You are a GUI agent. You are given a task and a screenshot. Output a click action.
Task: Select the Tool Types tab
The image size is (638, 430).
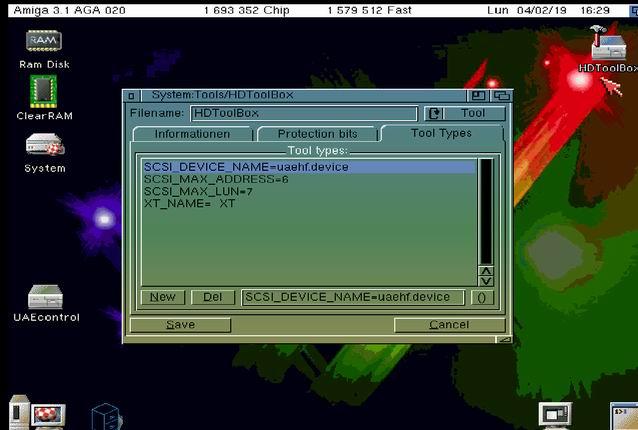[x=441, y=133]
